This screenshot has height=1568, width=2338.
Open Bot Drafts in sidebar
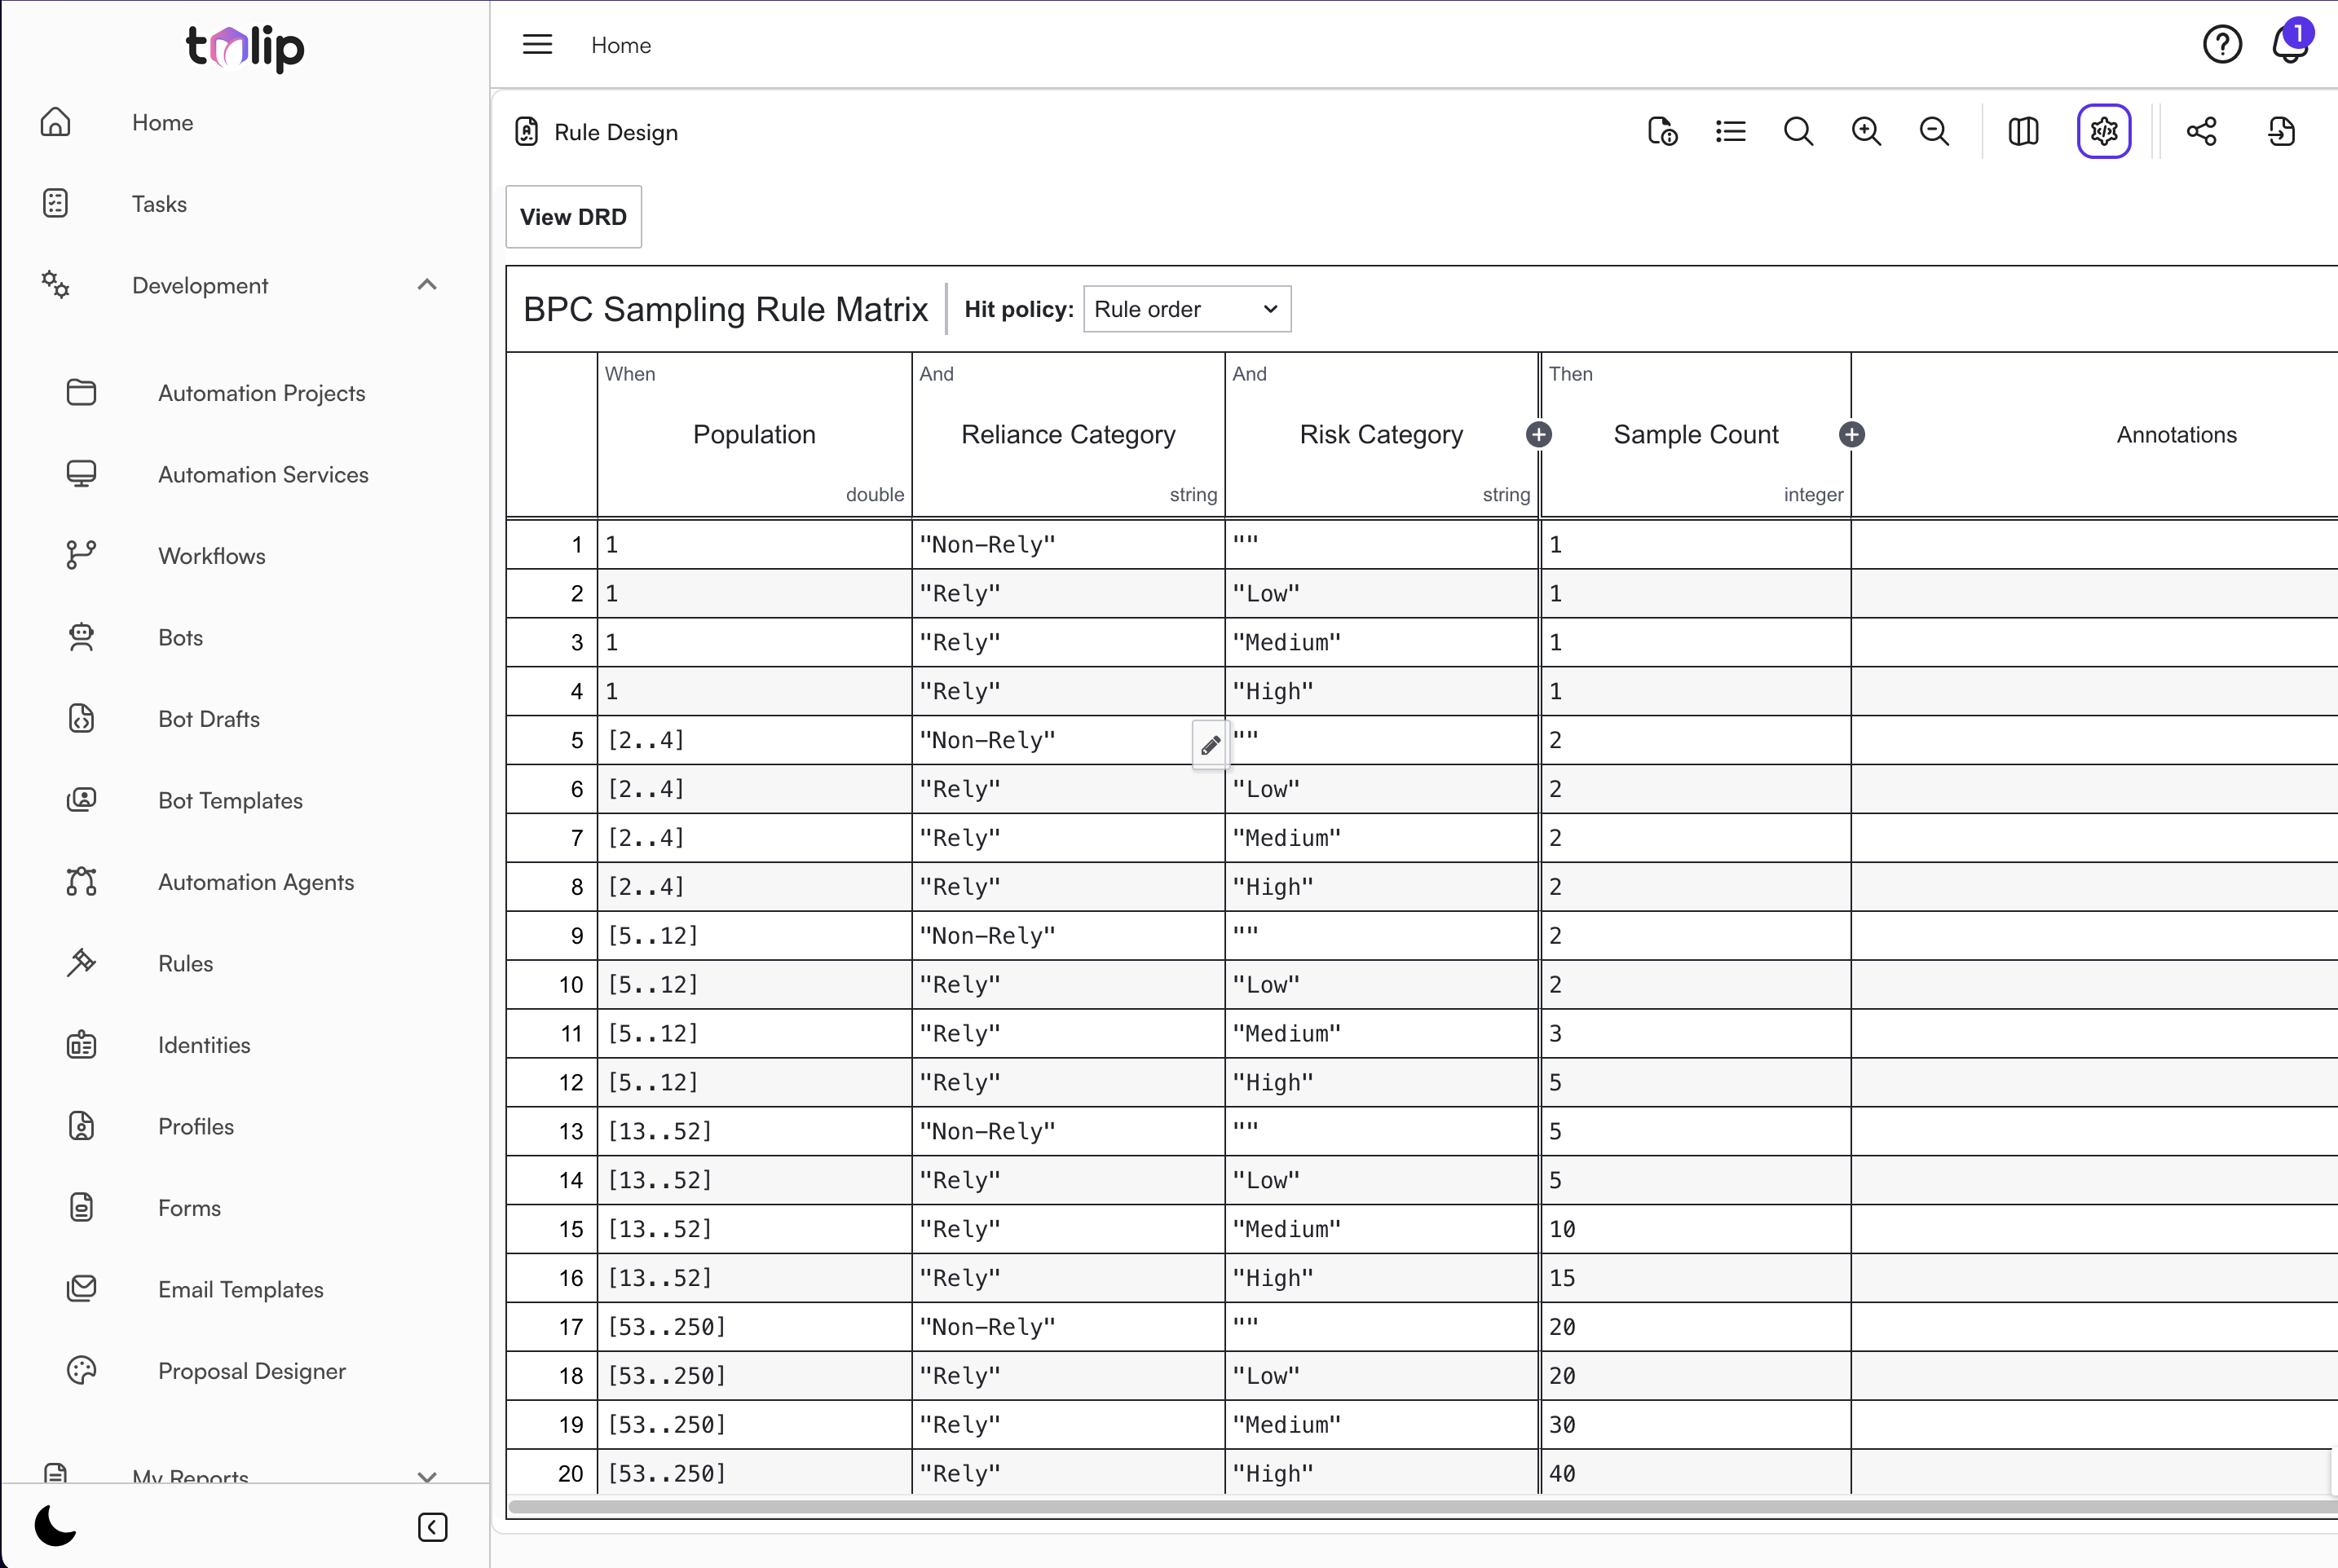click(x=209, y=719)
